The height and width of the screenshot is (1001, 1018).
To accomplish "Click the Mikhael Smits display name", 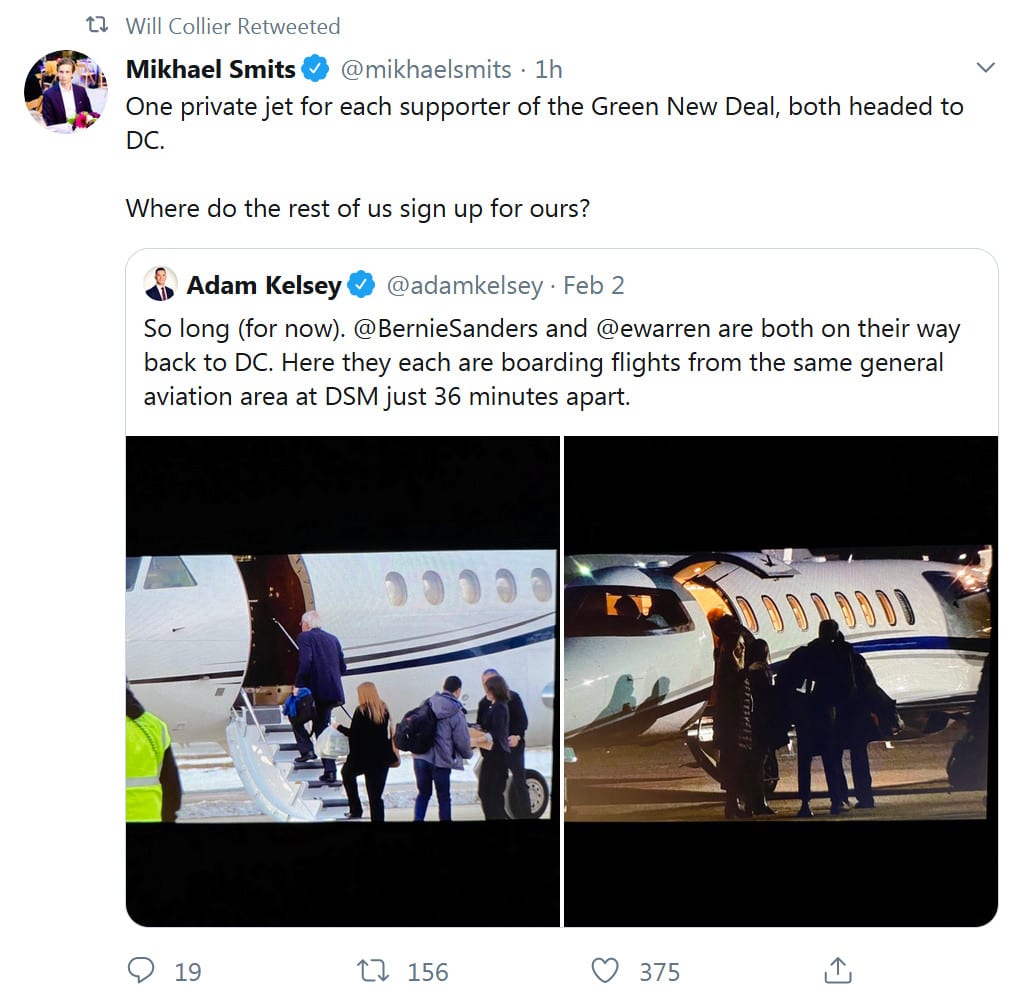I will coord(211,70).
